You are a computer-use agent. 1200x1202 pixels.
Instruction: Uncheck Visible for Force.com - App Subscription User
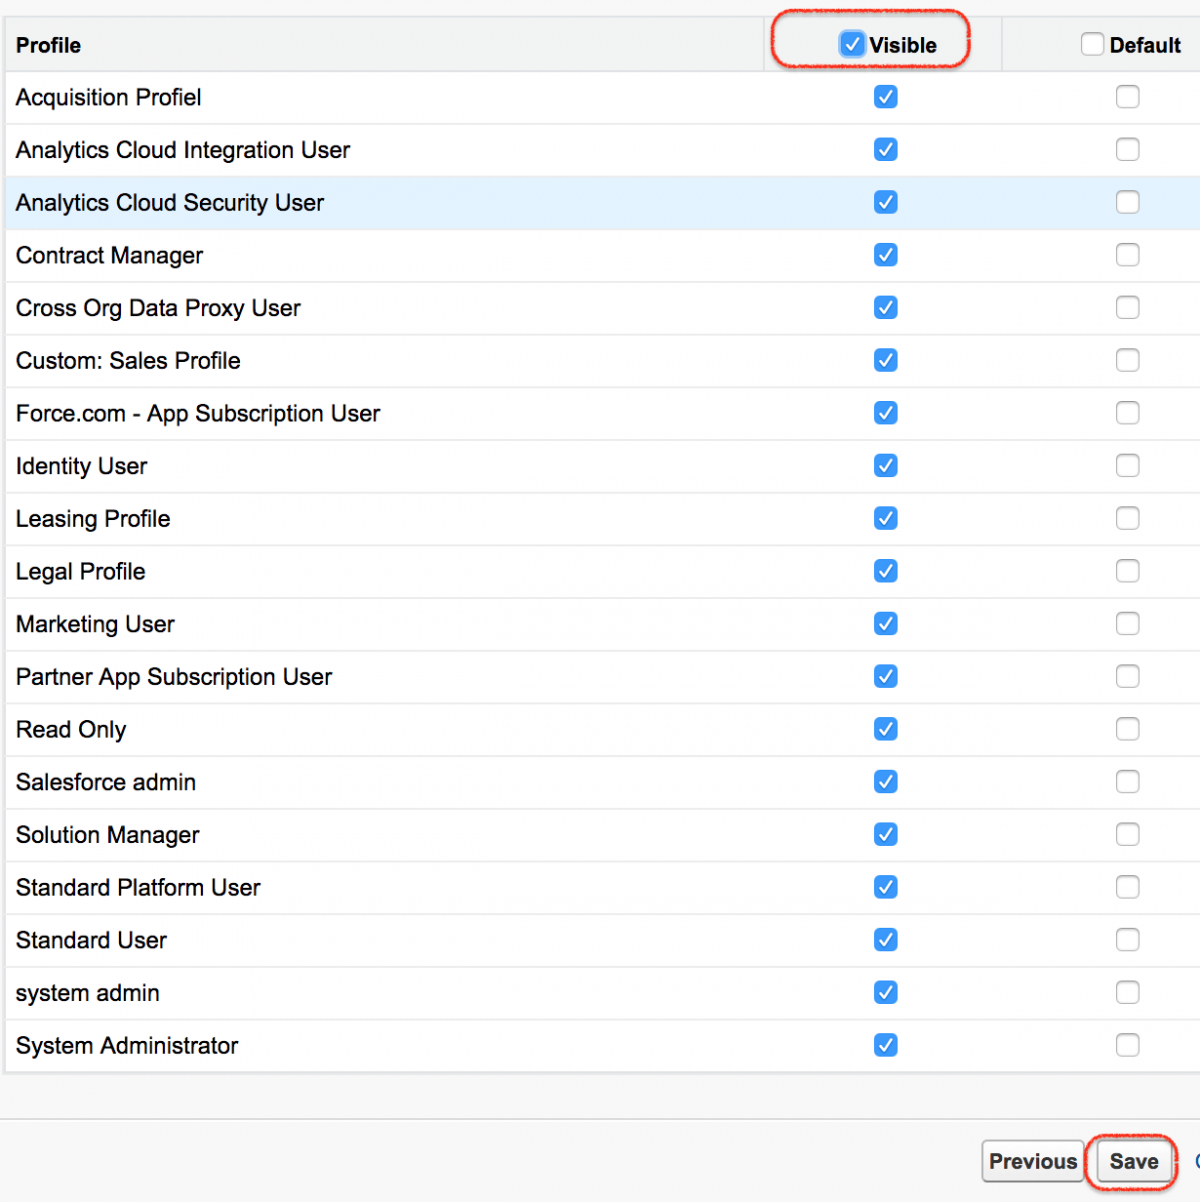click(x=886, y=412)
